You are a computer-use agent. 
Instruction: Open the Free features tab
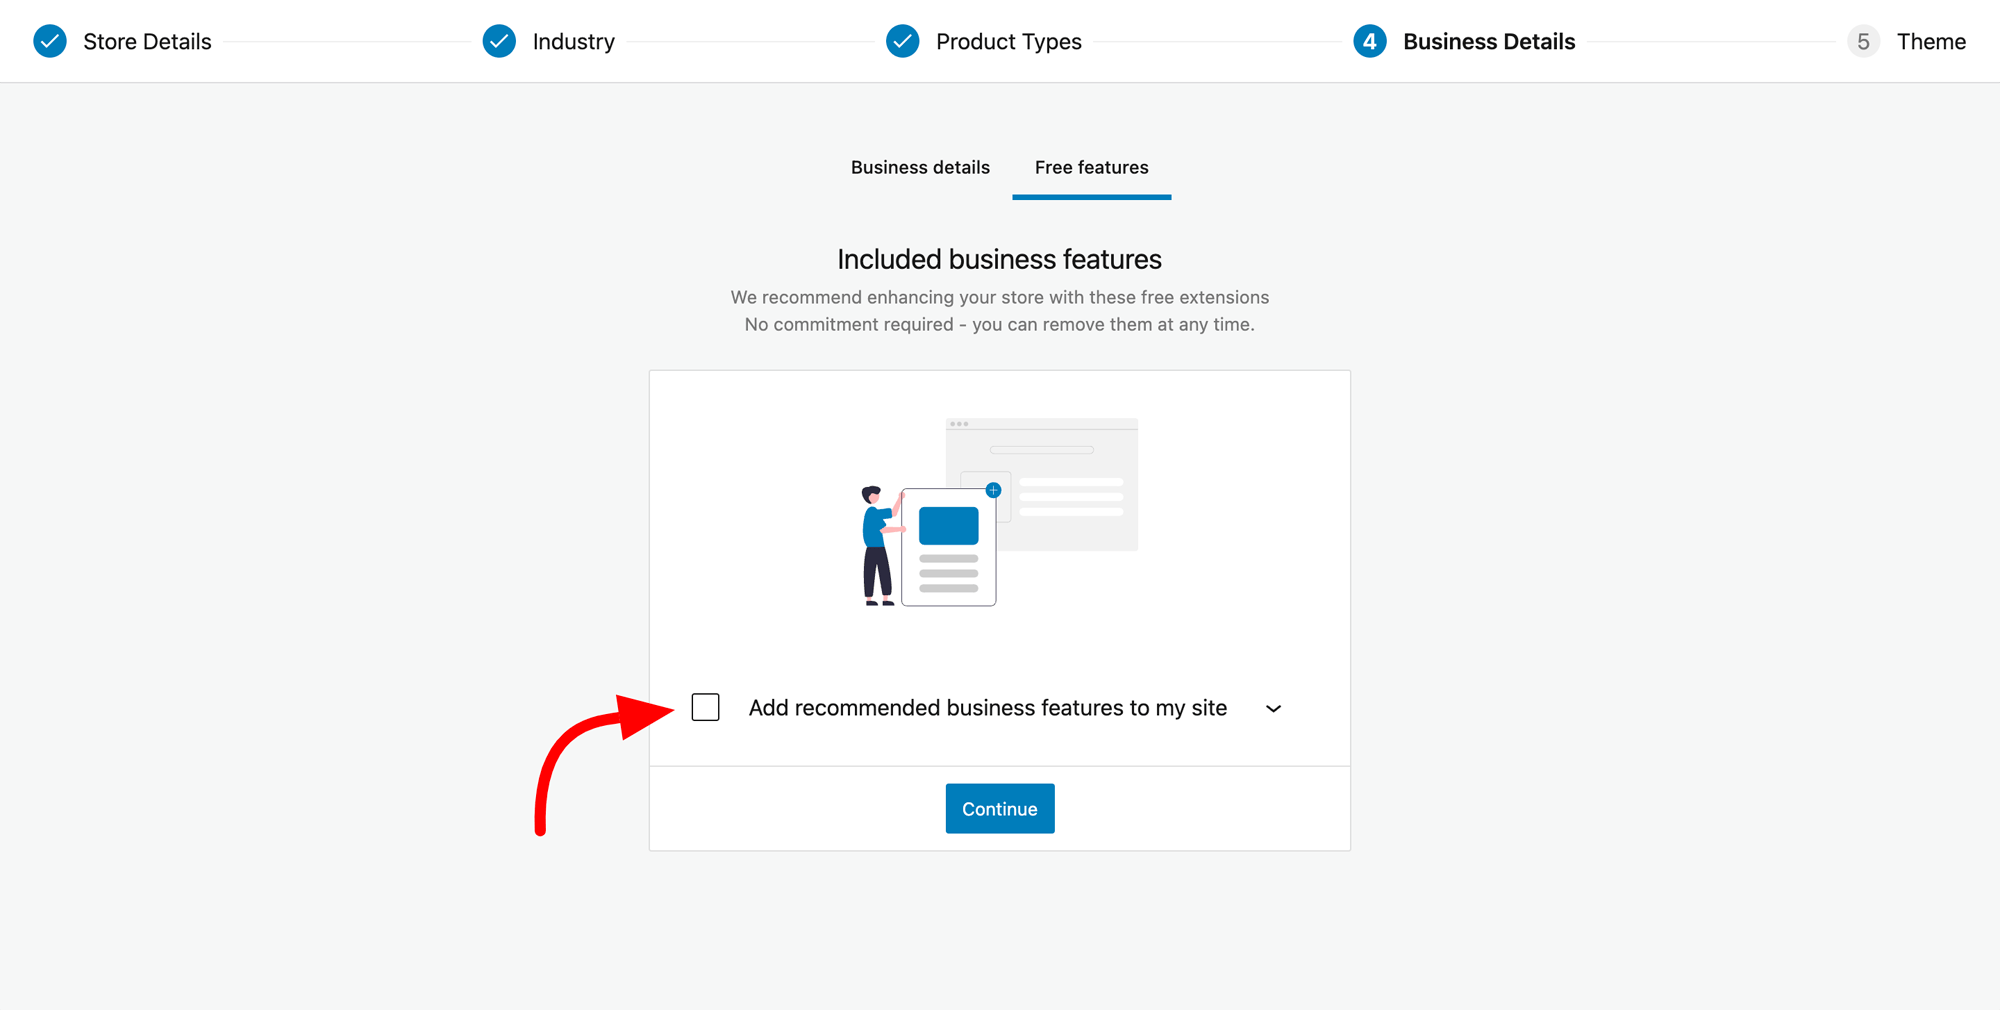pyautogui.click(x=1091, y=167)
